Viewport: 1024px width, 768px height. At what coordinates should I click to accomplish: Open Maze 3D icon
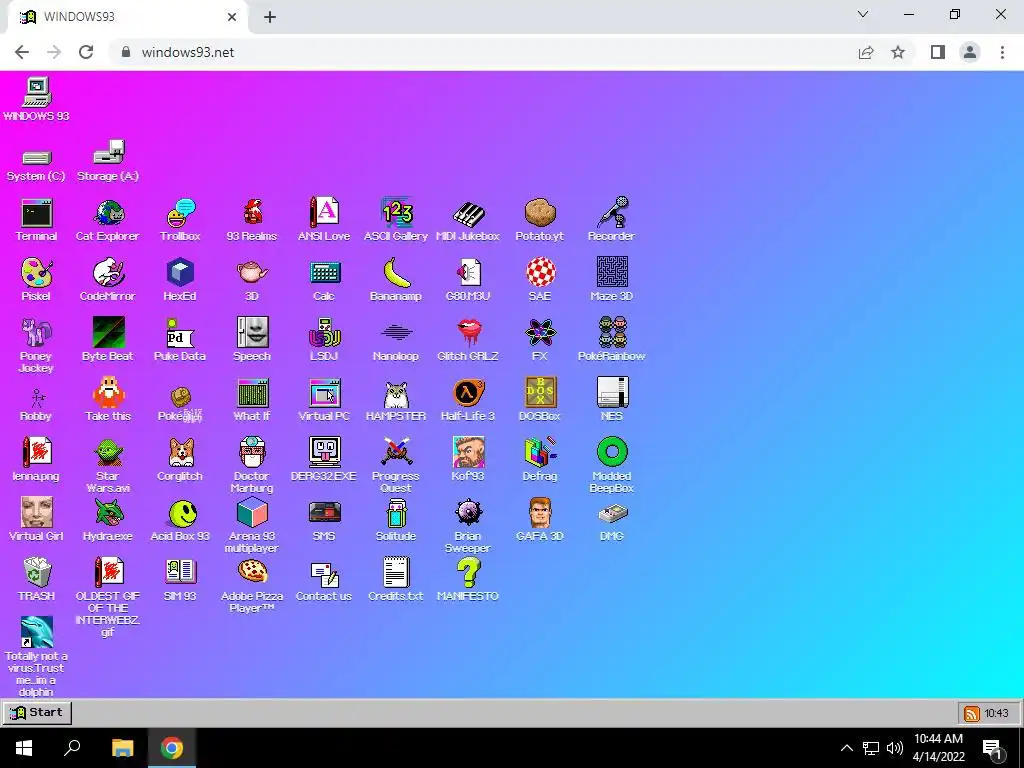[x=612, y=272]
